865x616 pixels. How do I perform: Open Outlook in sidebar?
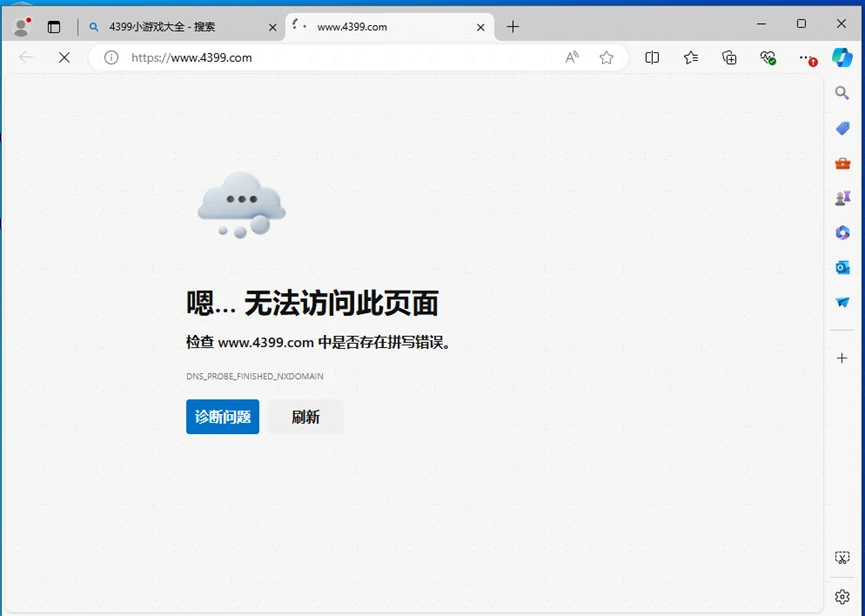pos(842,267)
